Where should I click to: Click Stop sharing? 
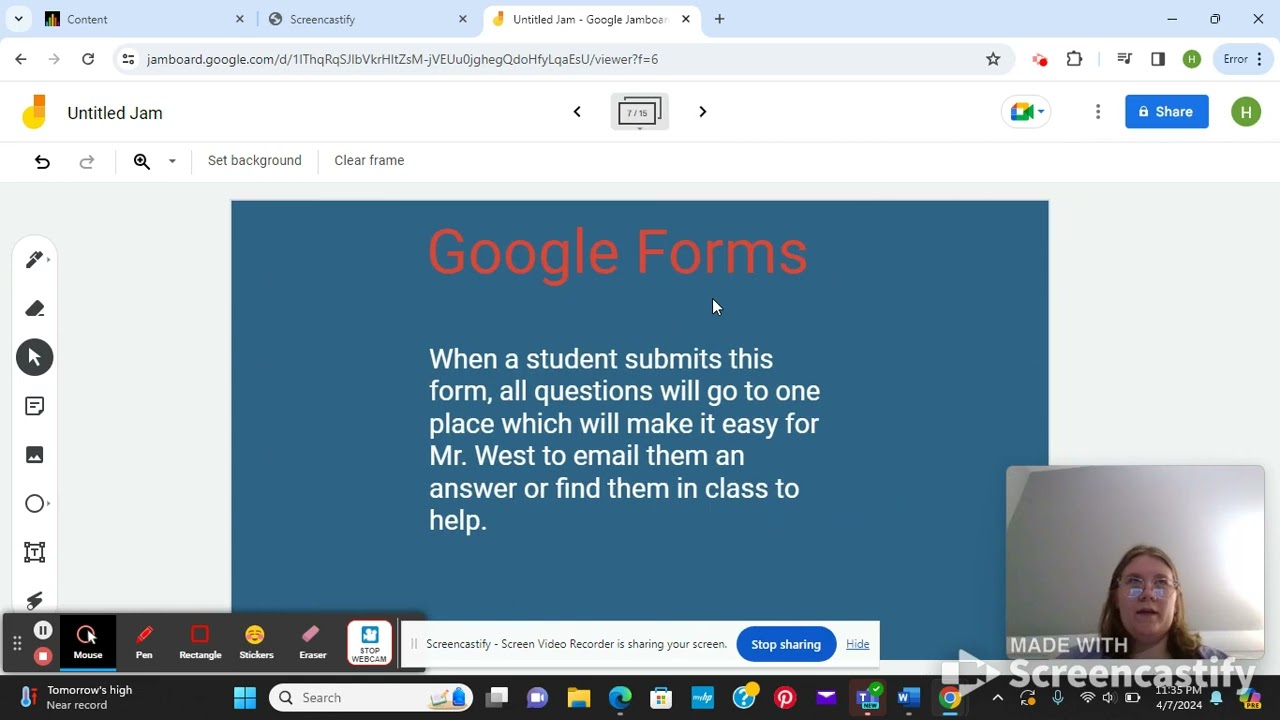pyautogui.click(x=786, y=644)
